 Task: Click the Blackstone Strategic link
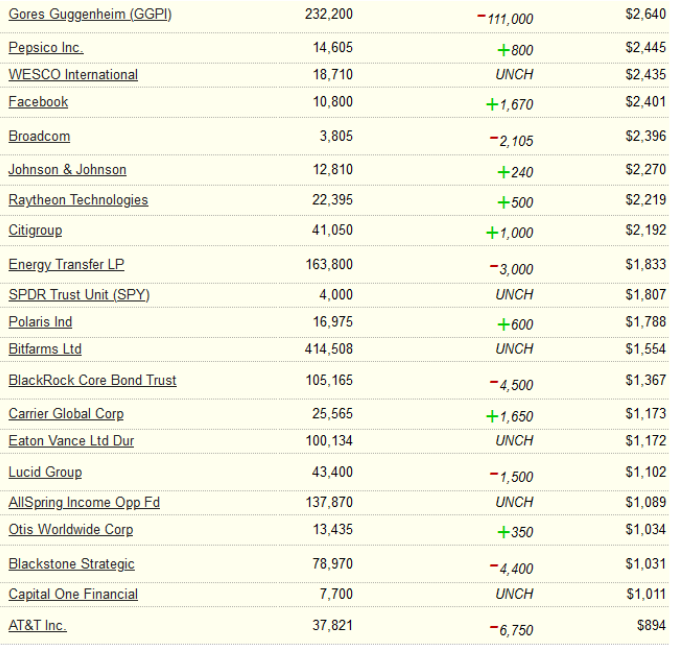(x=71, y=564)
